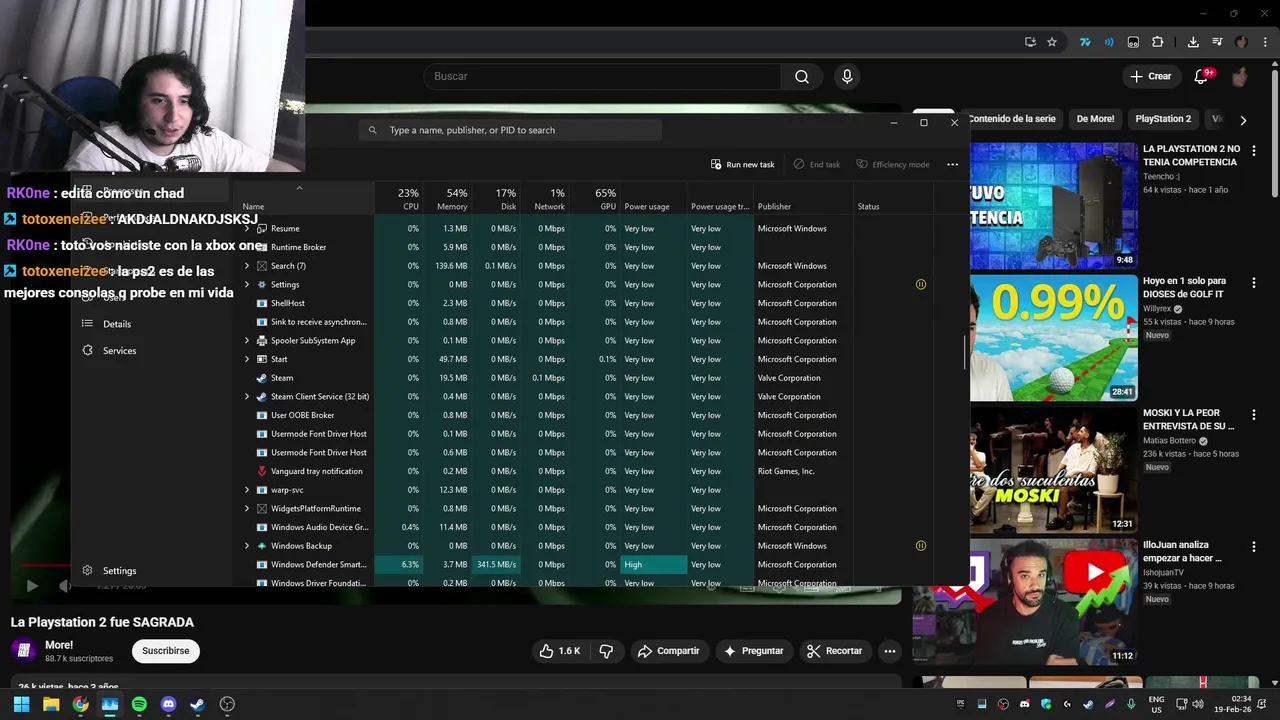Sort Task Manager by Network column
The height and width of the screenshot is (720, 1280).
pyautogui.click(x=545, y=199)
